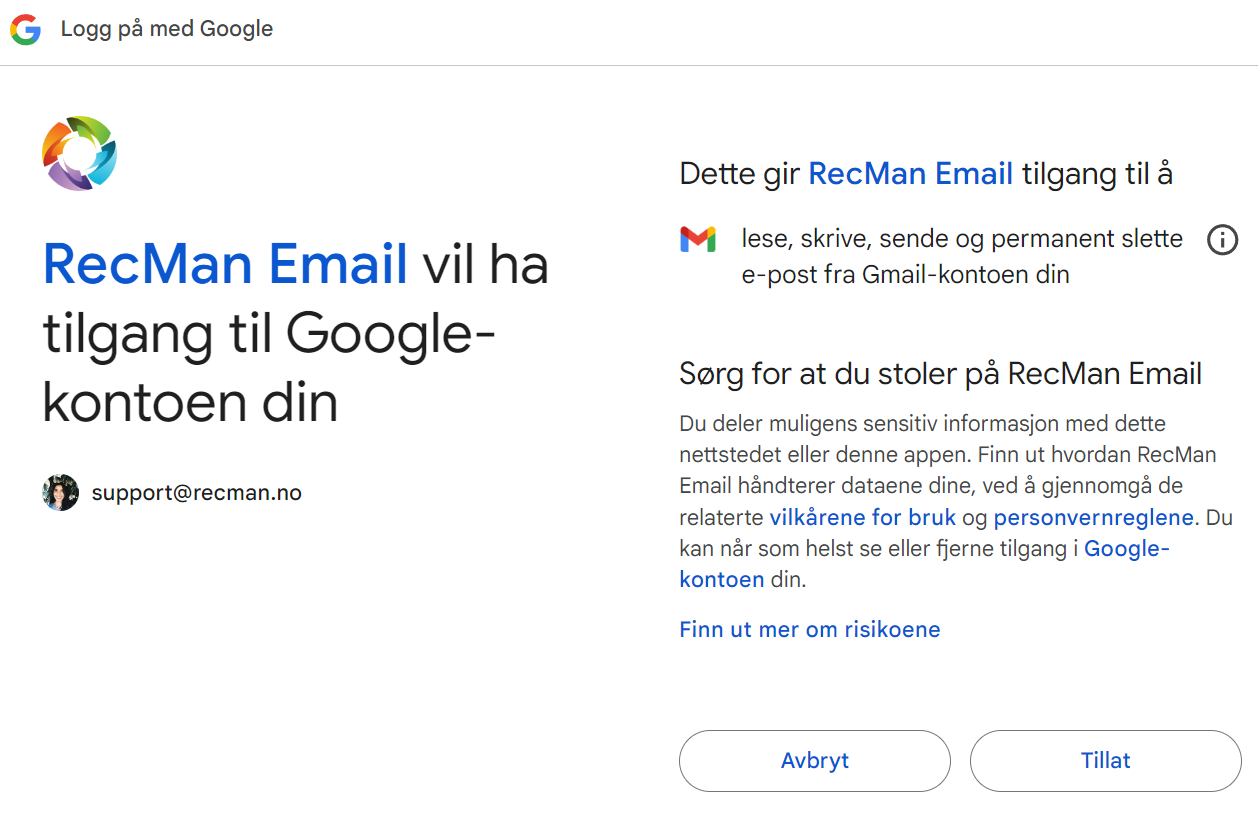
Task: Click the account profile avatar picture
Action: point(60,492)
